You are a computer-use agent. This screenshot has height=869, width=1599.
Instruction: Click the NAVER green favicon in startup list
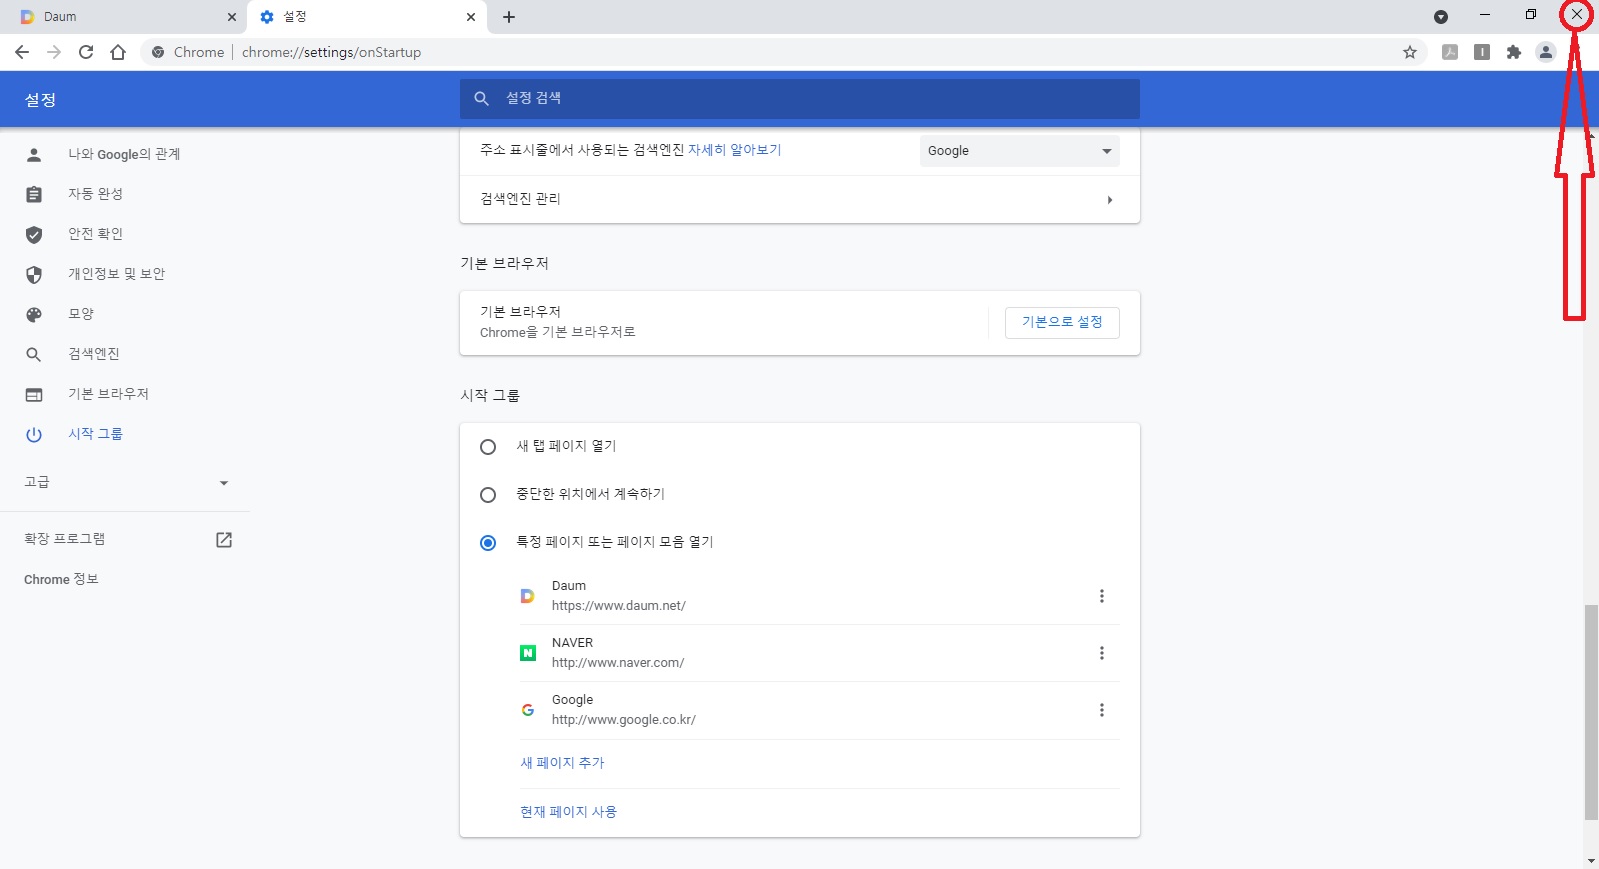point(528,653)
